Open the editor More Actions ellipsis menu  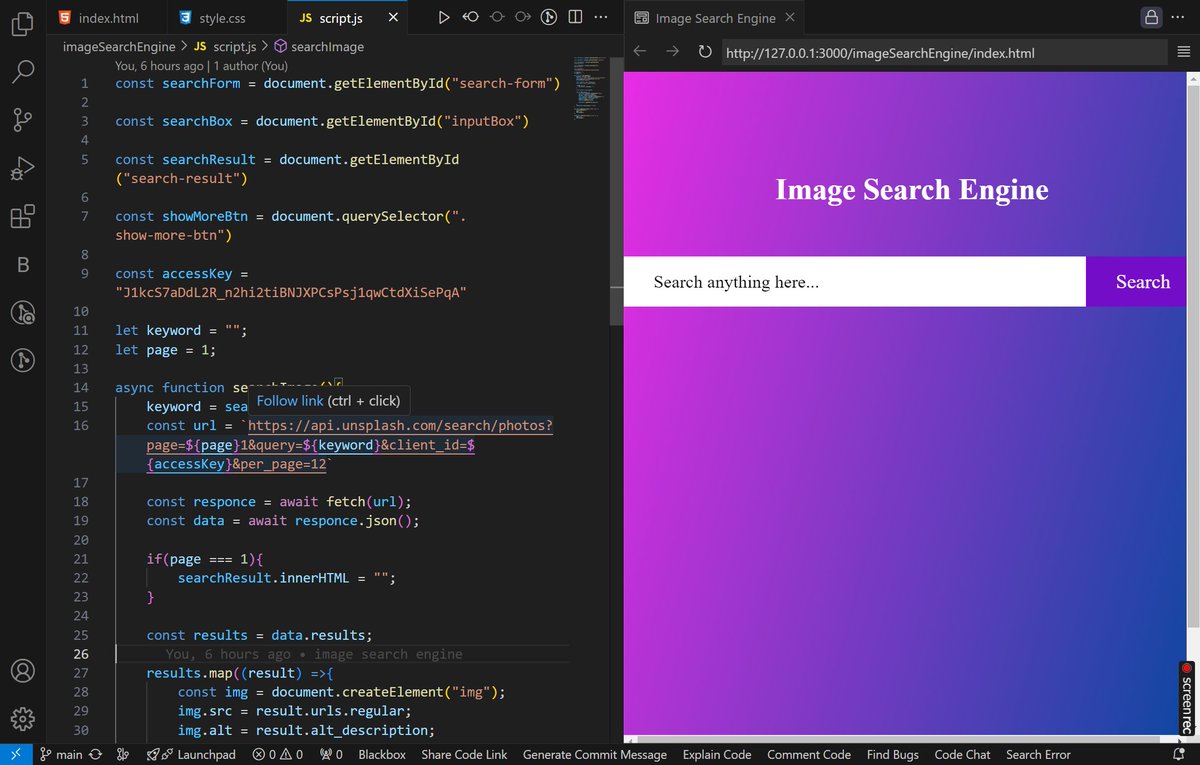click(x=600, y=17)
